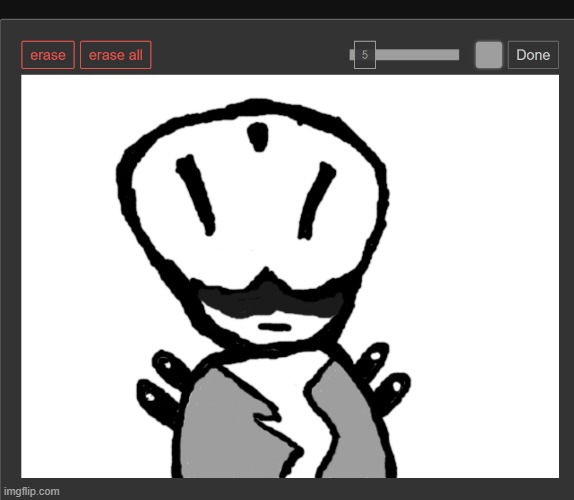Click the lower finger shape on left side
Viewport: 574px width, 500px height.
156,401
